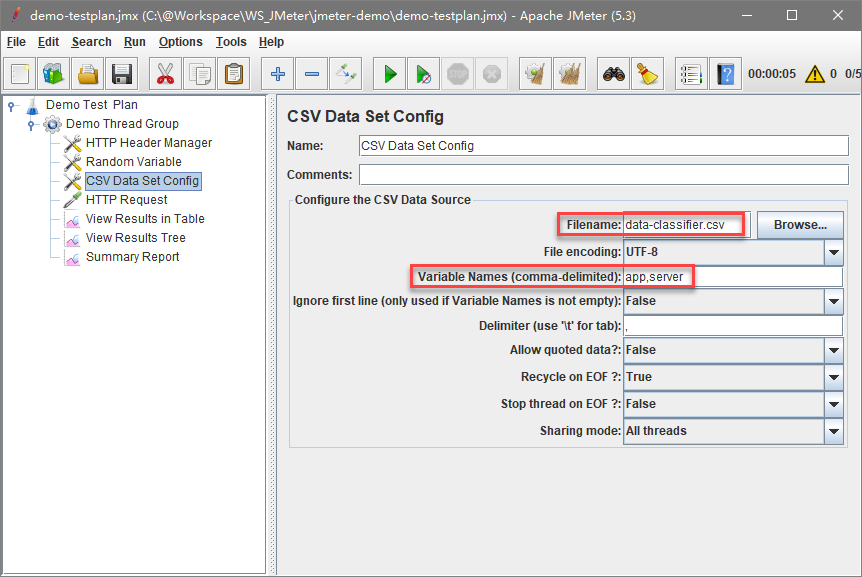Expand all nodes with plus icon

click(278, 74)
